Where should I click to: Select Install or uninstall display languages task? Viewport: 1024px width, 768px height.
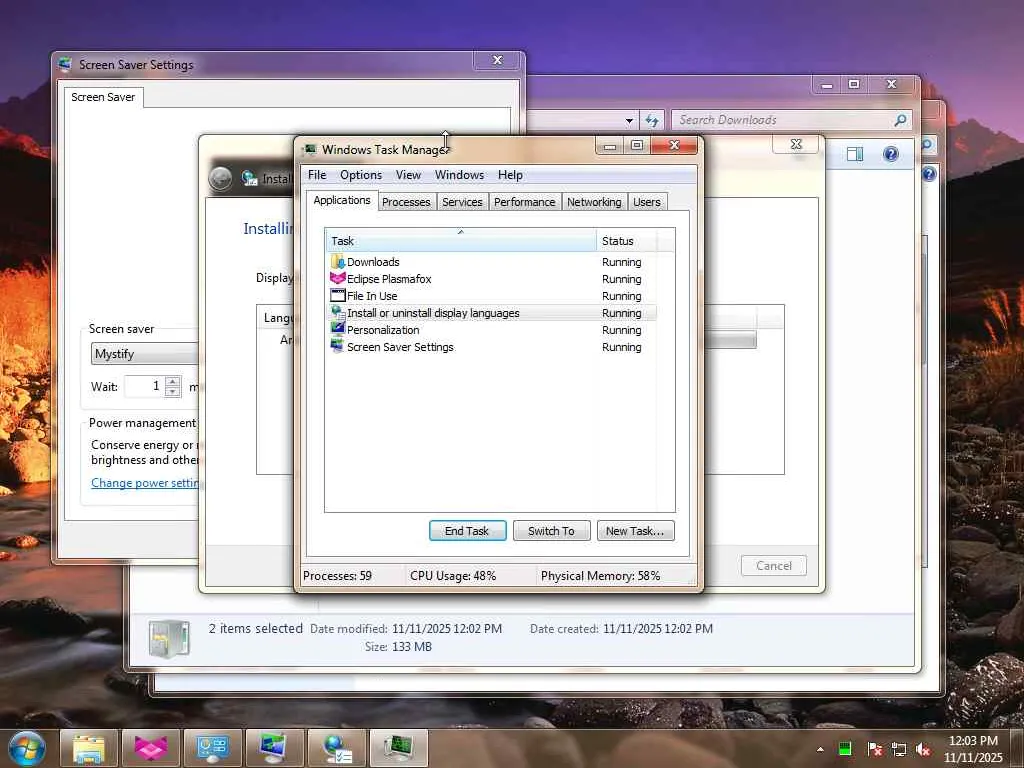[491, 313]
